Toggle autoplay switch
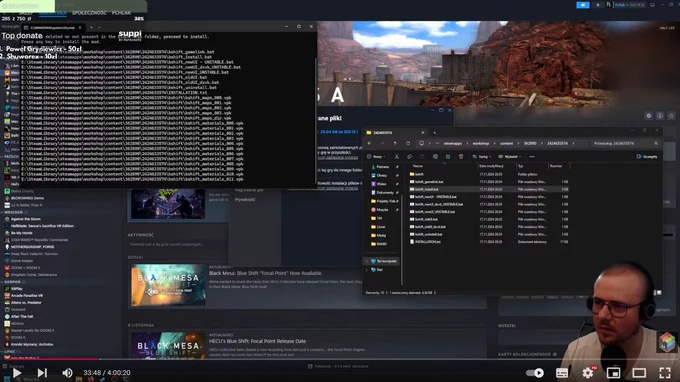The height and width of the screenshot is (382, 680). [x=535, y=373]
